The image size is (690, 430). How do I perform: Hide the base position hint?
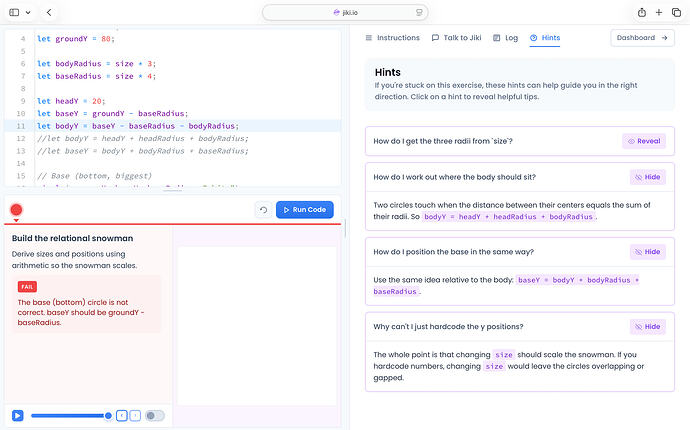click(648, 252)
